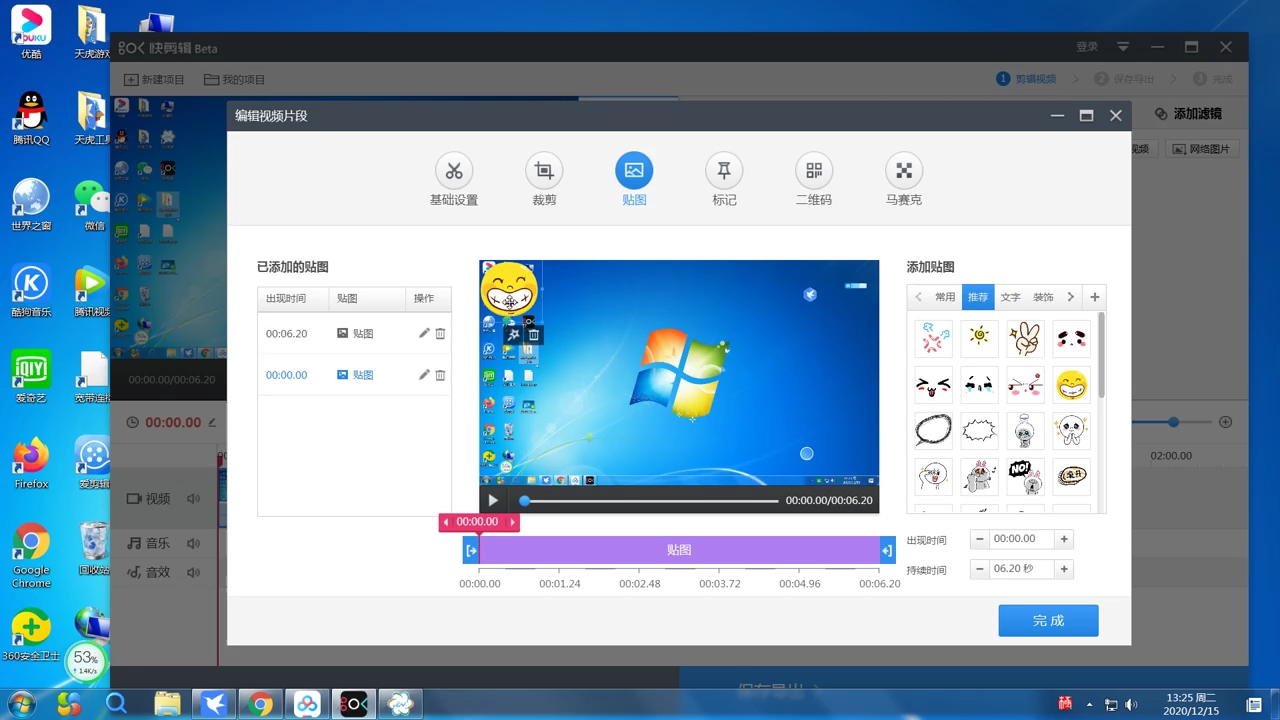Open 我的项目 in main window
The image size is (1280, 720).
(235, 79)
